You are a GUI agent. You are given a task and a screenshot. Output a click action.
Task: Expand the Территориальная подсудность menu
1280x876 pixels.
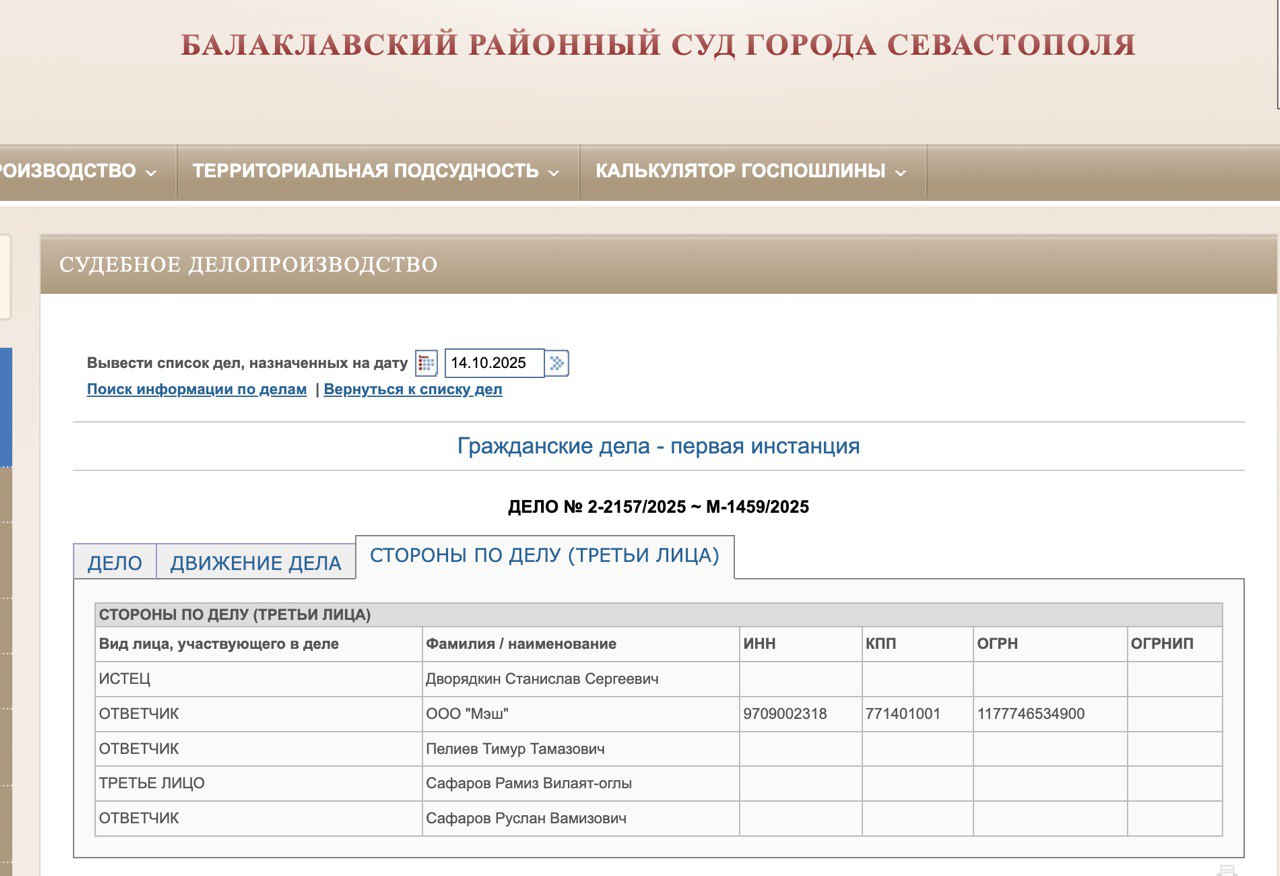[377, 171]
